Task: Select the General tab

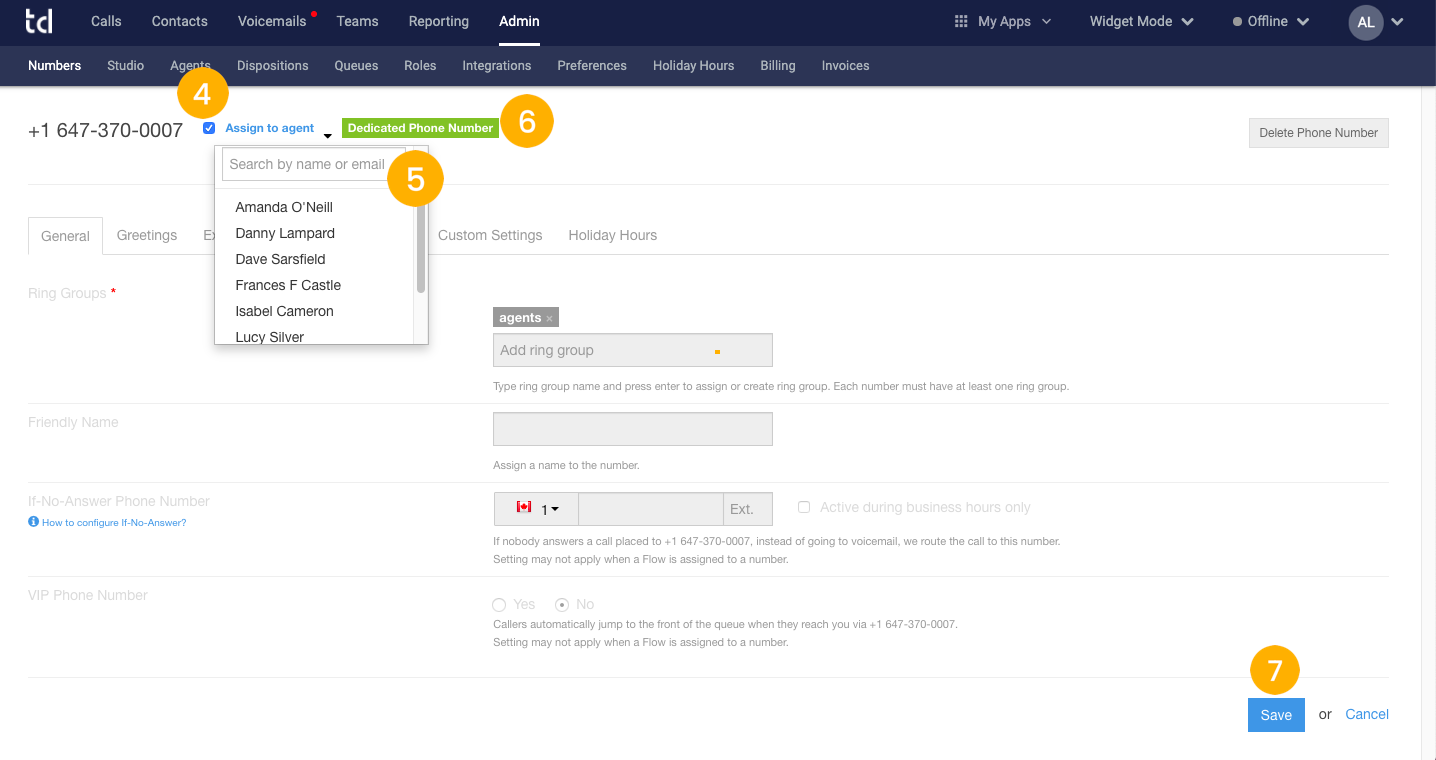Action: pyautogui.click(x=65, y=236)
